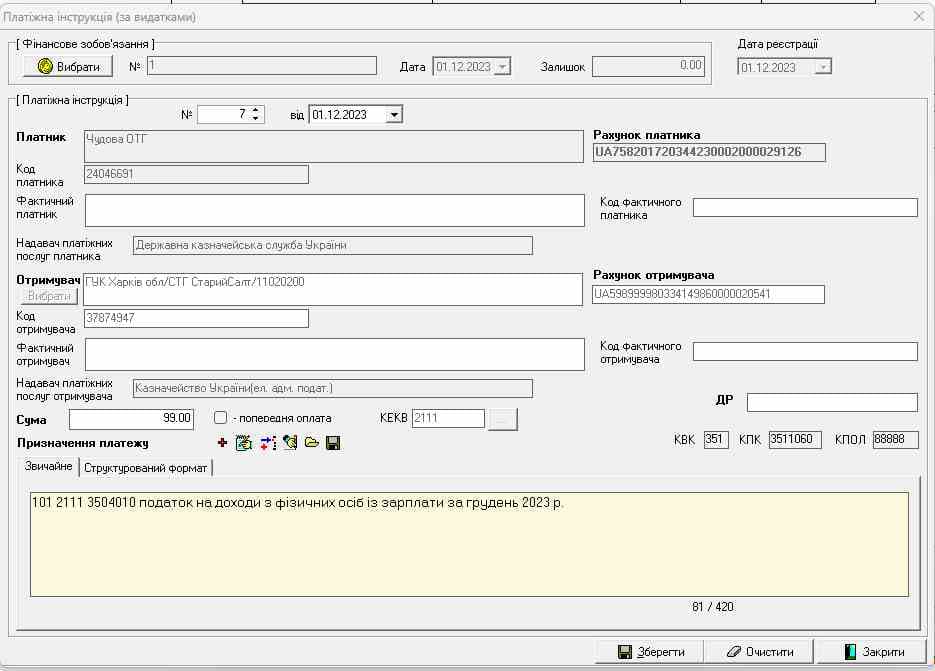Click the 81 / 420 character counter
The height and width of the screenshot is (671, 935).
pos(713,607)
